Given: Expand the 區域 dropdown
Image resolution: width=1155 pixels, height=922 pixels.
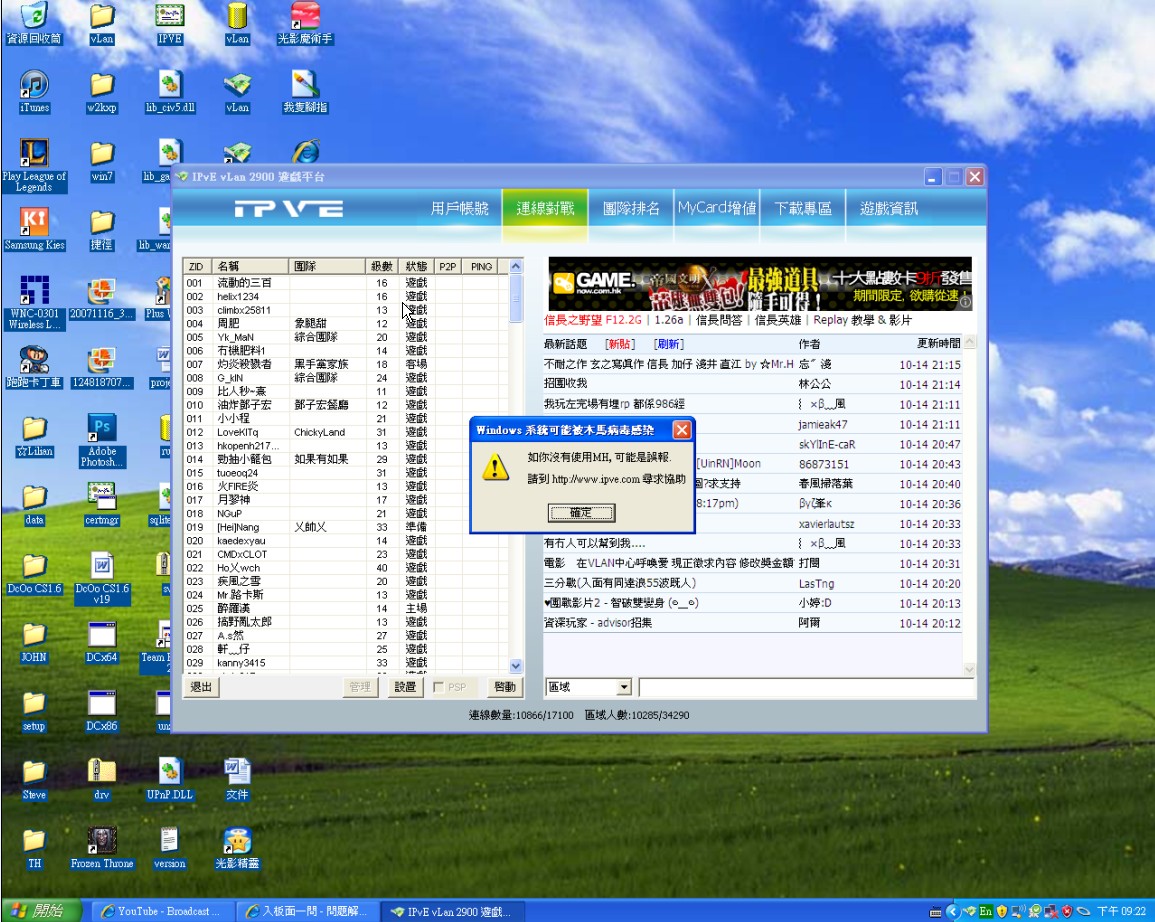Looking at the screenshot, I should (624, 688).
